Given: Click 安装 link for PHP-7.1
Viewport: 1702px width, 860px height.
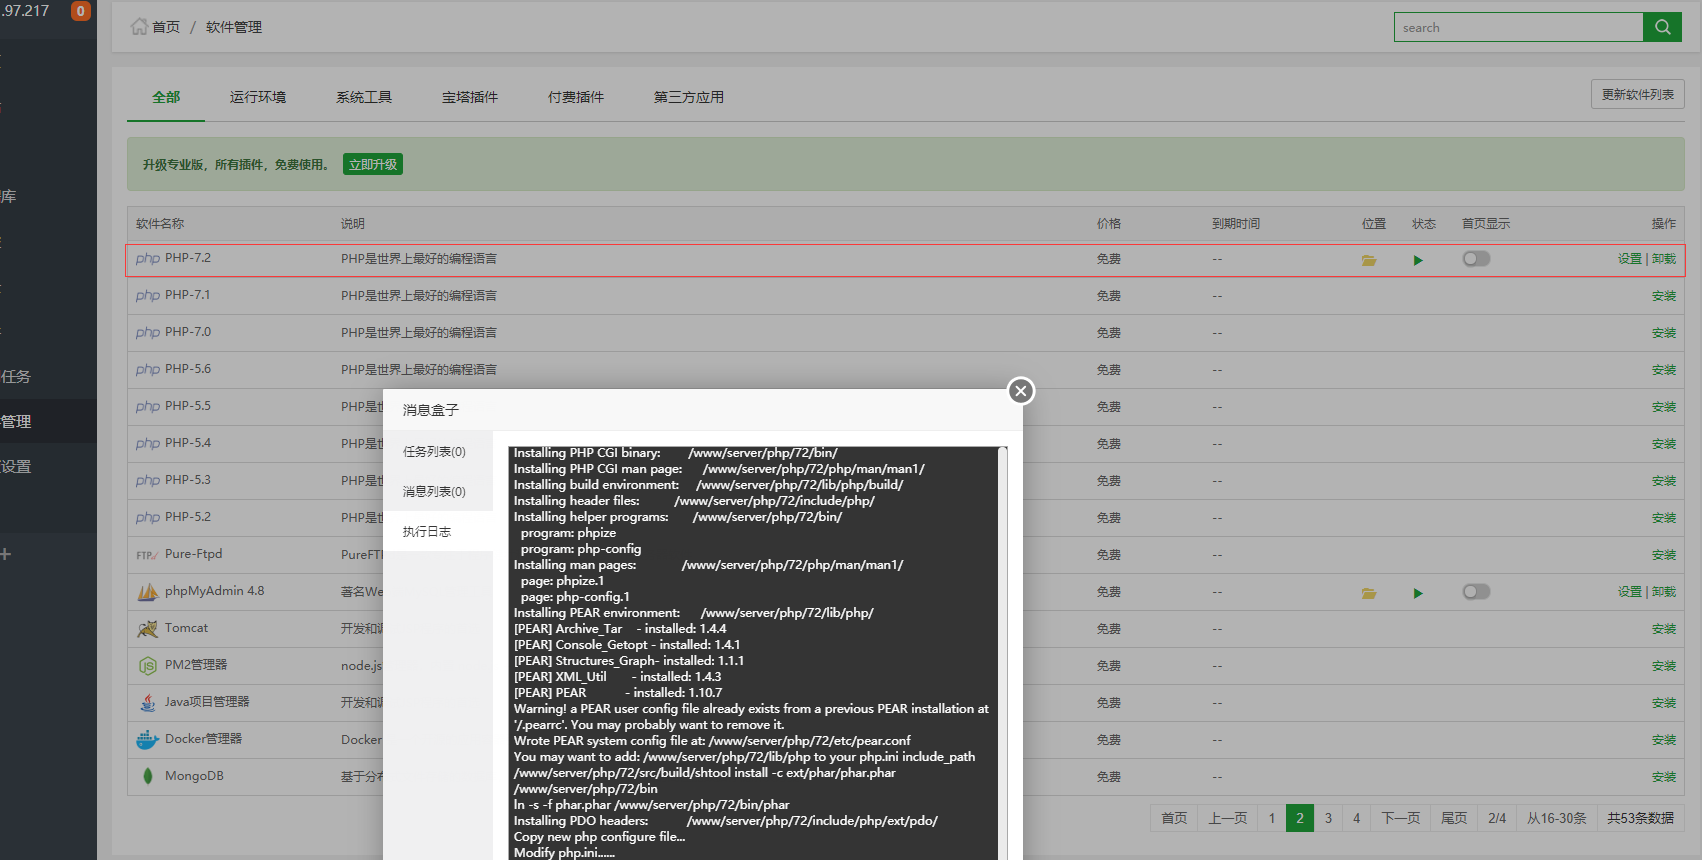Looking at the screenshot, I should point(1664,296).
